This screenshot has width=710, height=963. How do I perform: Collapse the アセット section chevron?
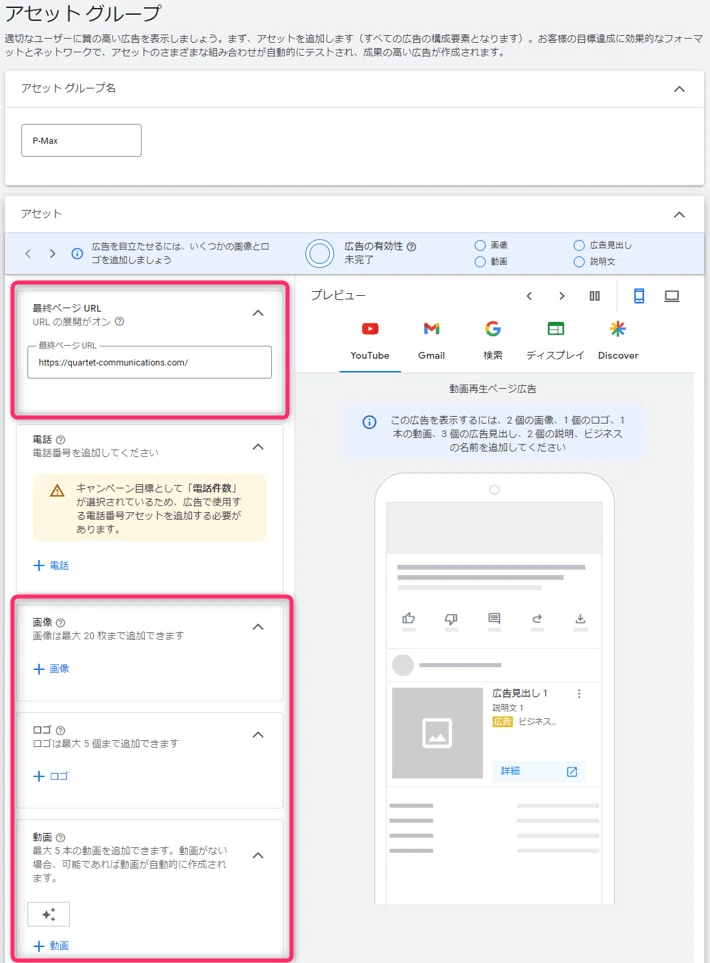coord(679,214)
